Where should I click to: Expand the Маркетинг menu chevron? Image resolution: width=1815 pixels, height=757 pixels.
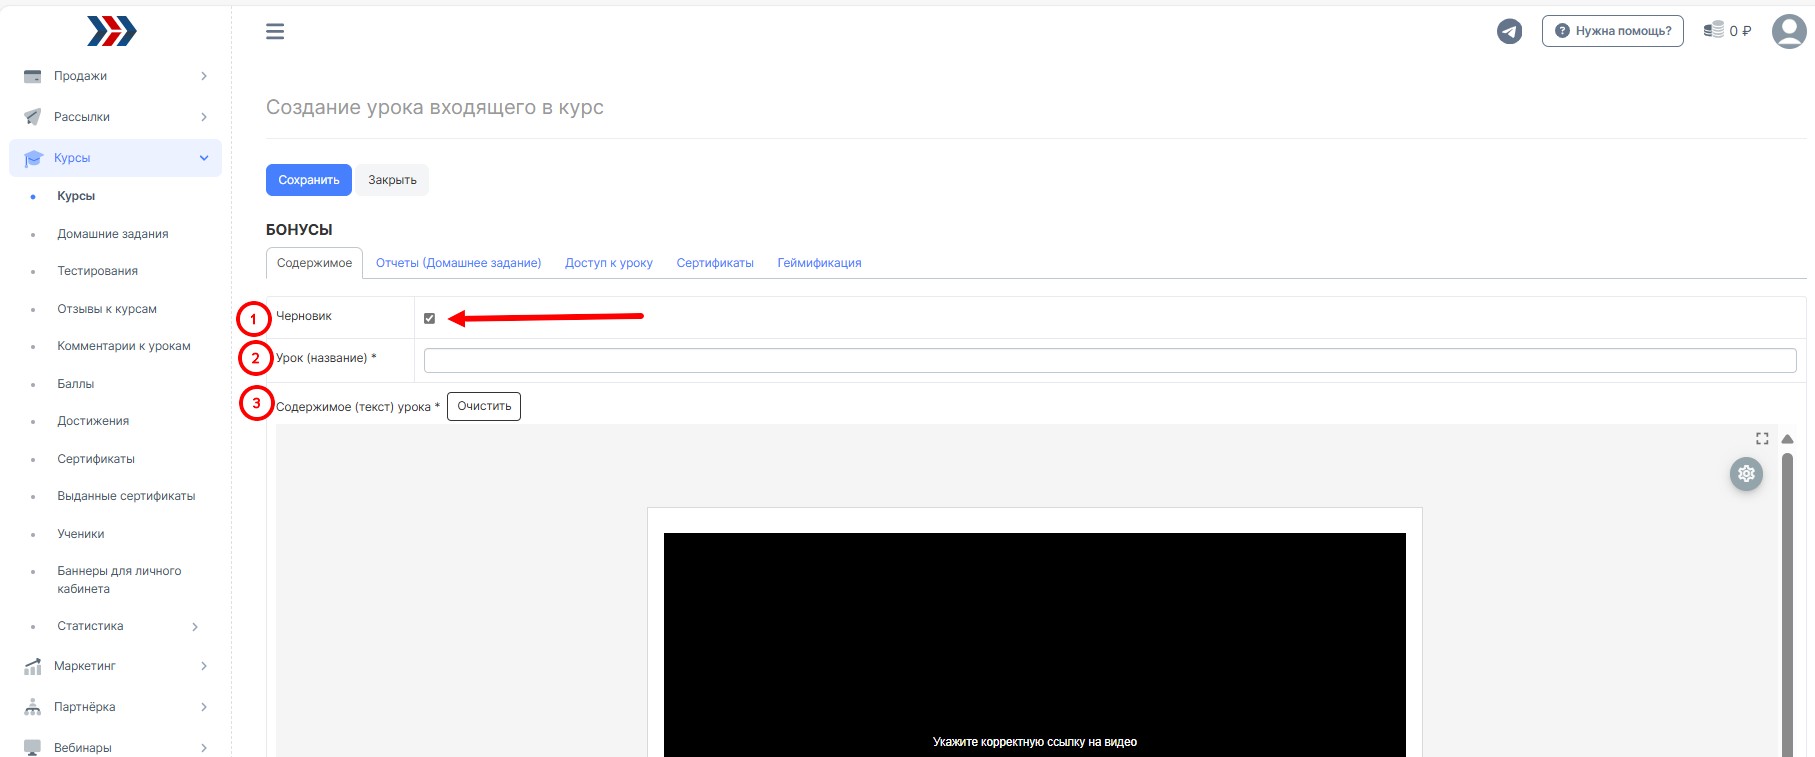click(x=204, y=666)
